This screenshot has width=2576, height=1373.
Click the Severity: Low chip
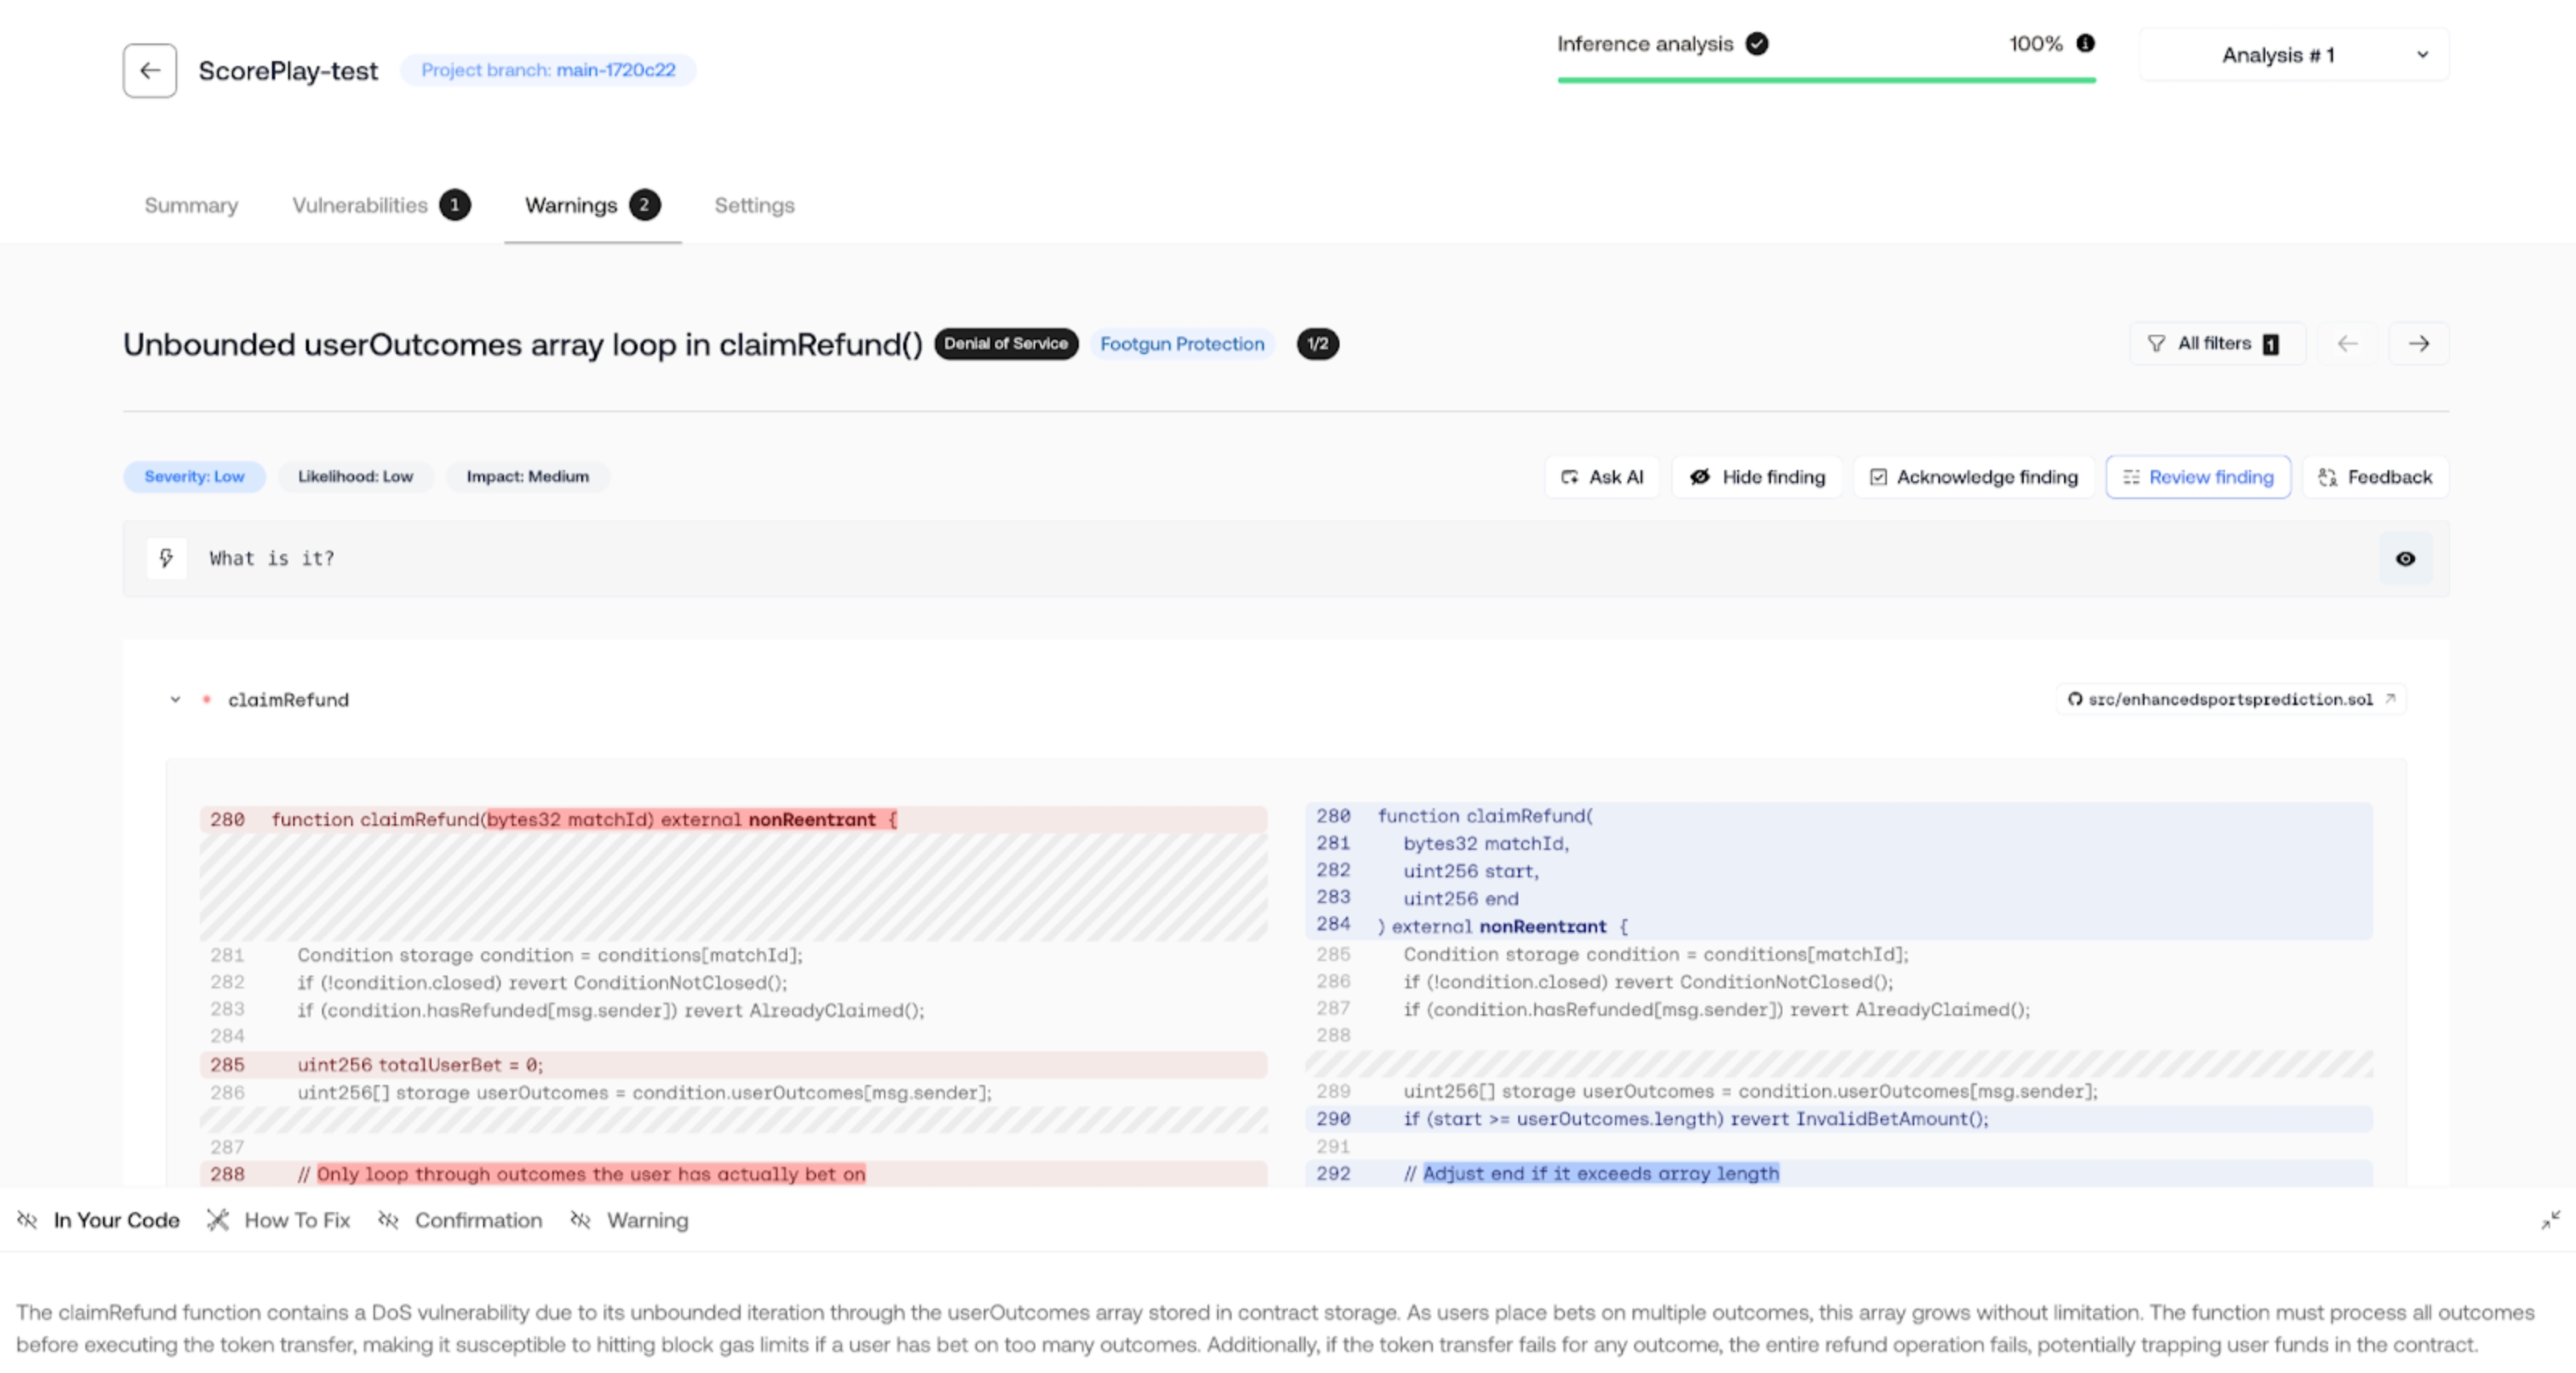(x=194, y=476)
